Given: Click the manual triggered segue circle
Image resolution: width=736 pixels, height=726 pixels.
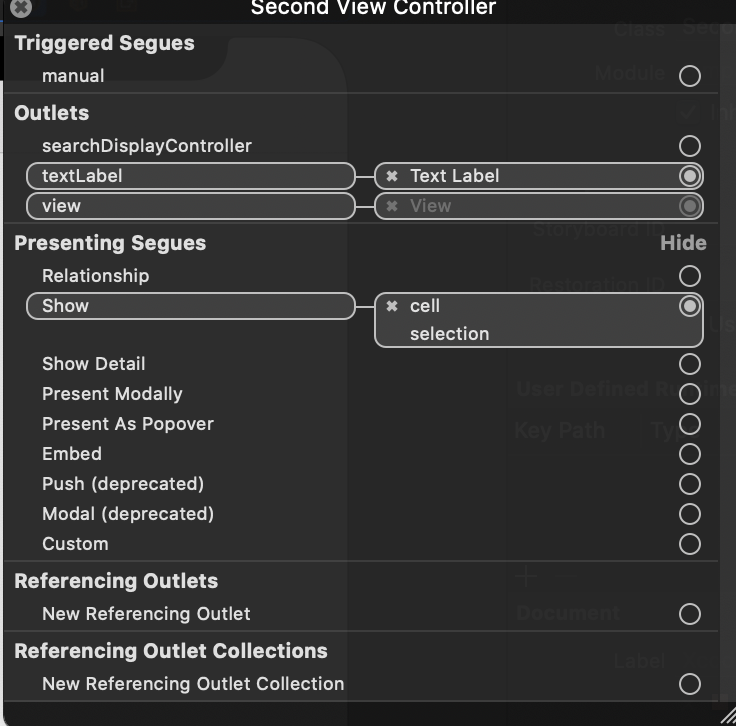Looking at the screenshot, I should [x=690, y=76].
